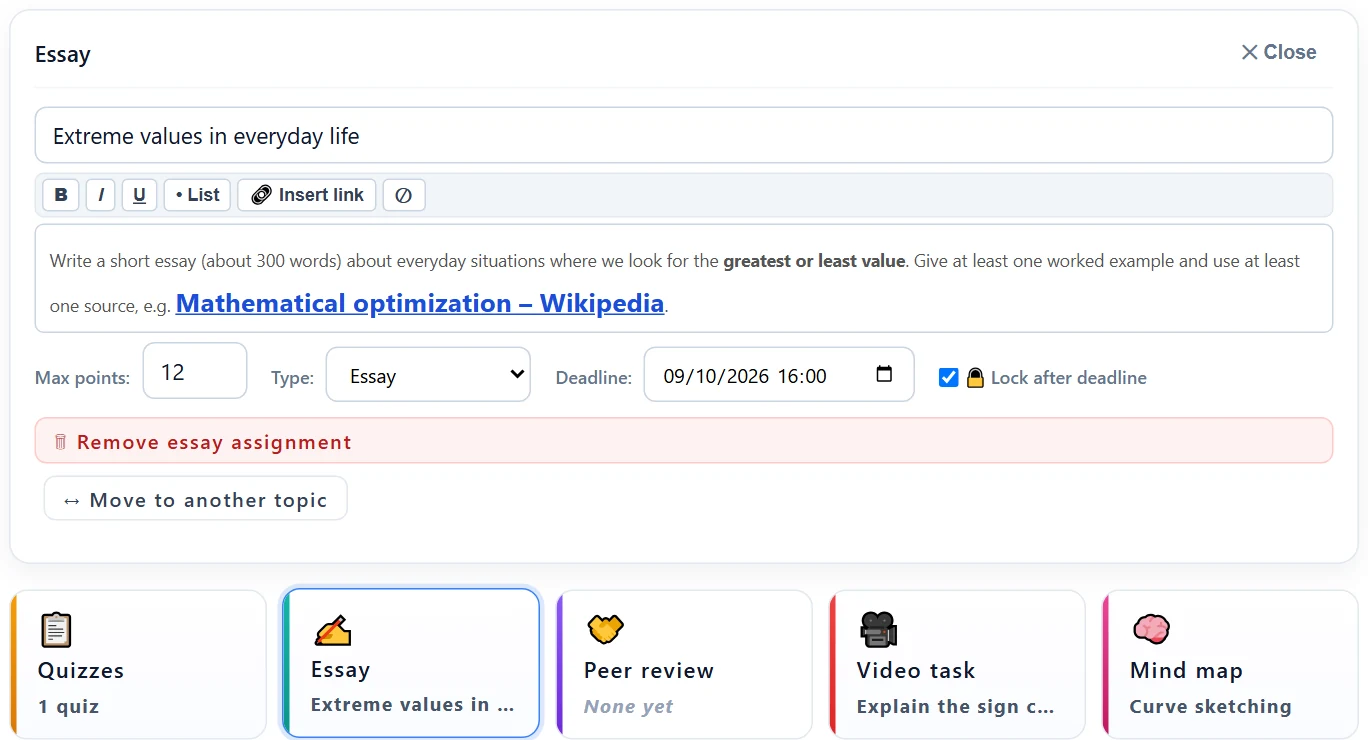Apply italic formatting with the I button
The height and width of the screenshot is (740, 1368).
(101, 195)
